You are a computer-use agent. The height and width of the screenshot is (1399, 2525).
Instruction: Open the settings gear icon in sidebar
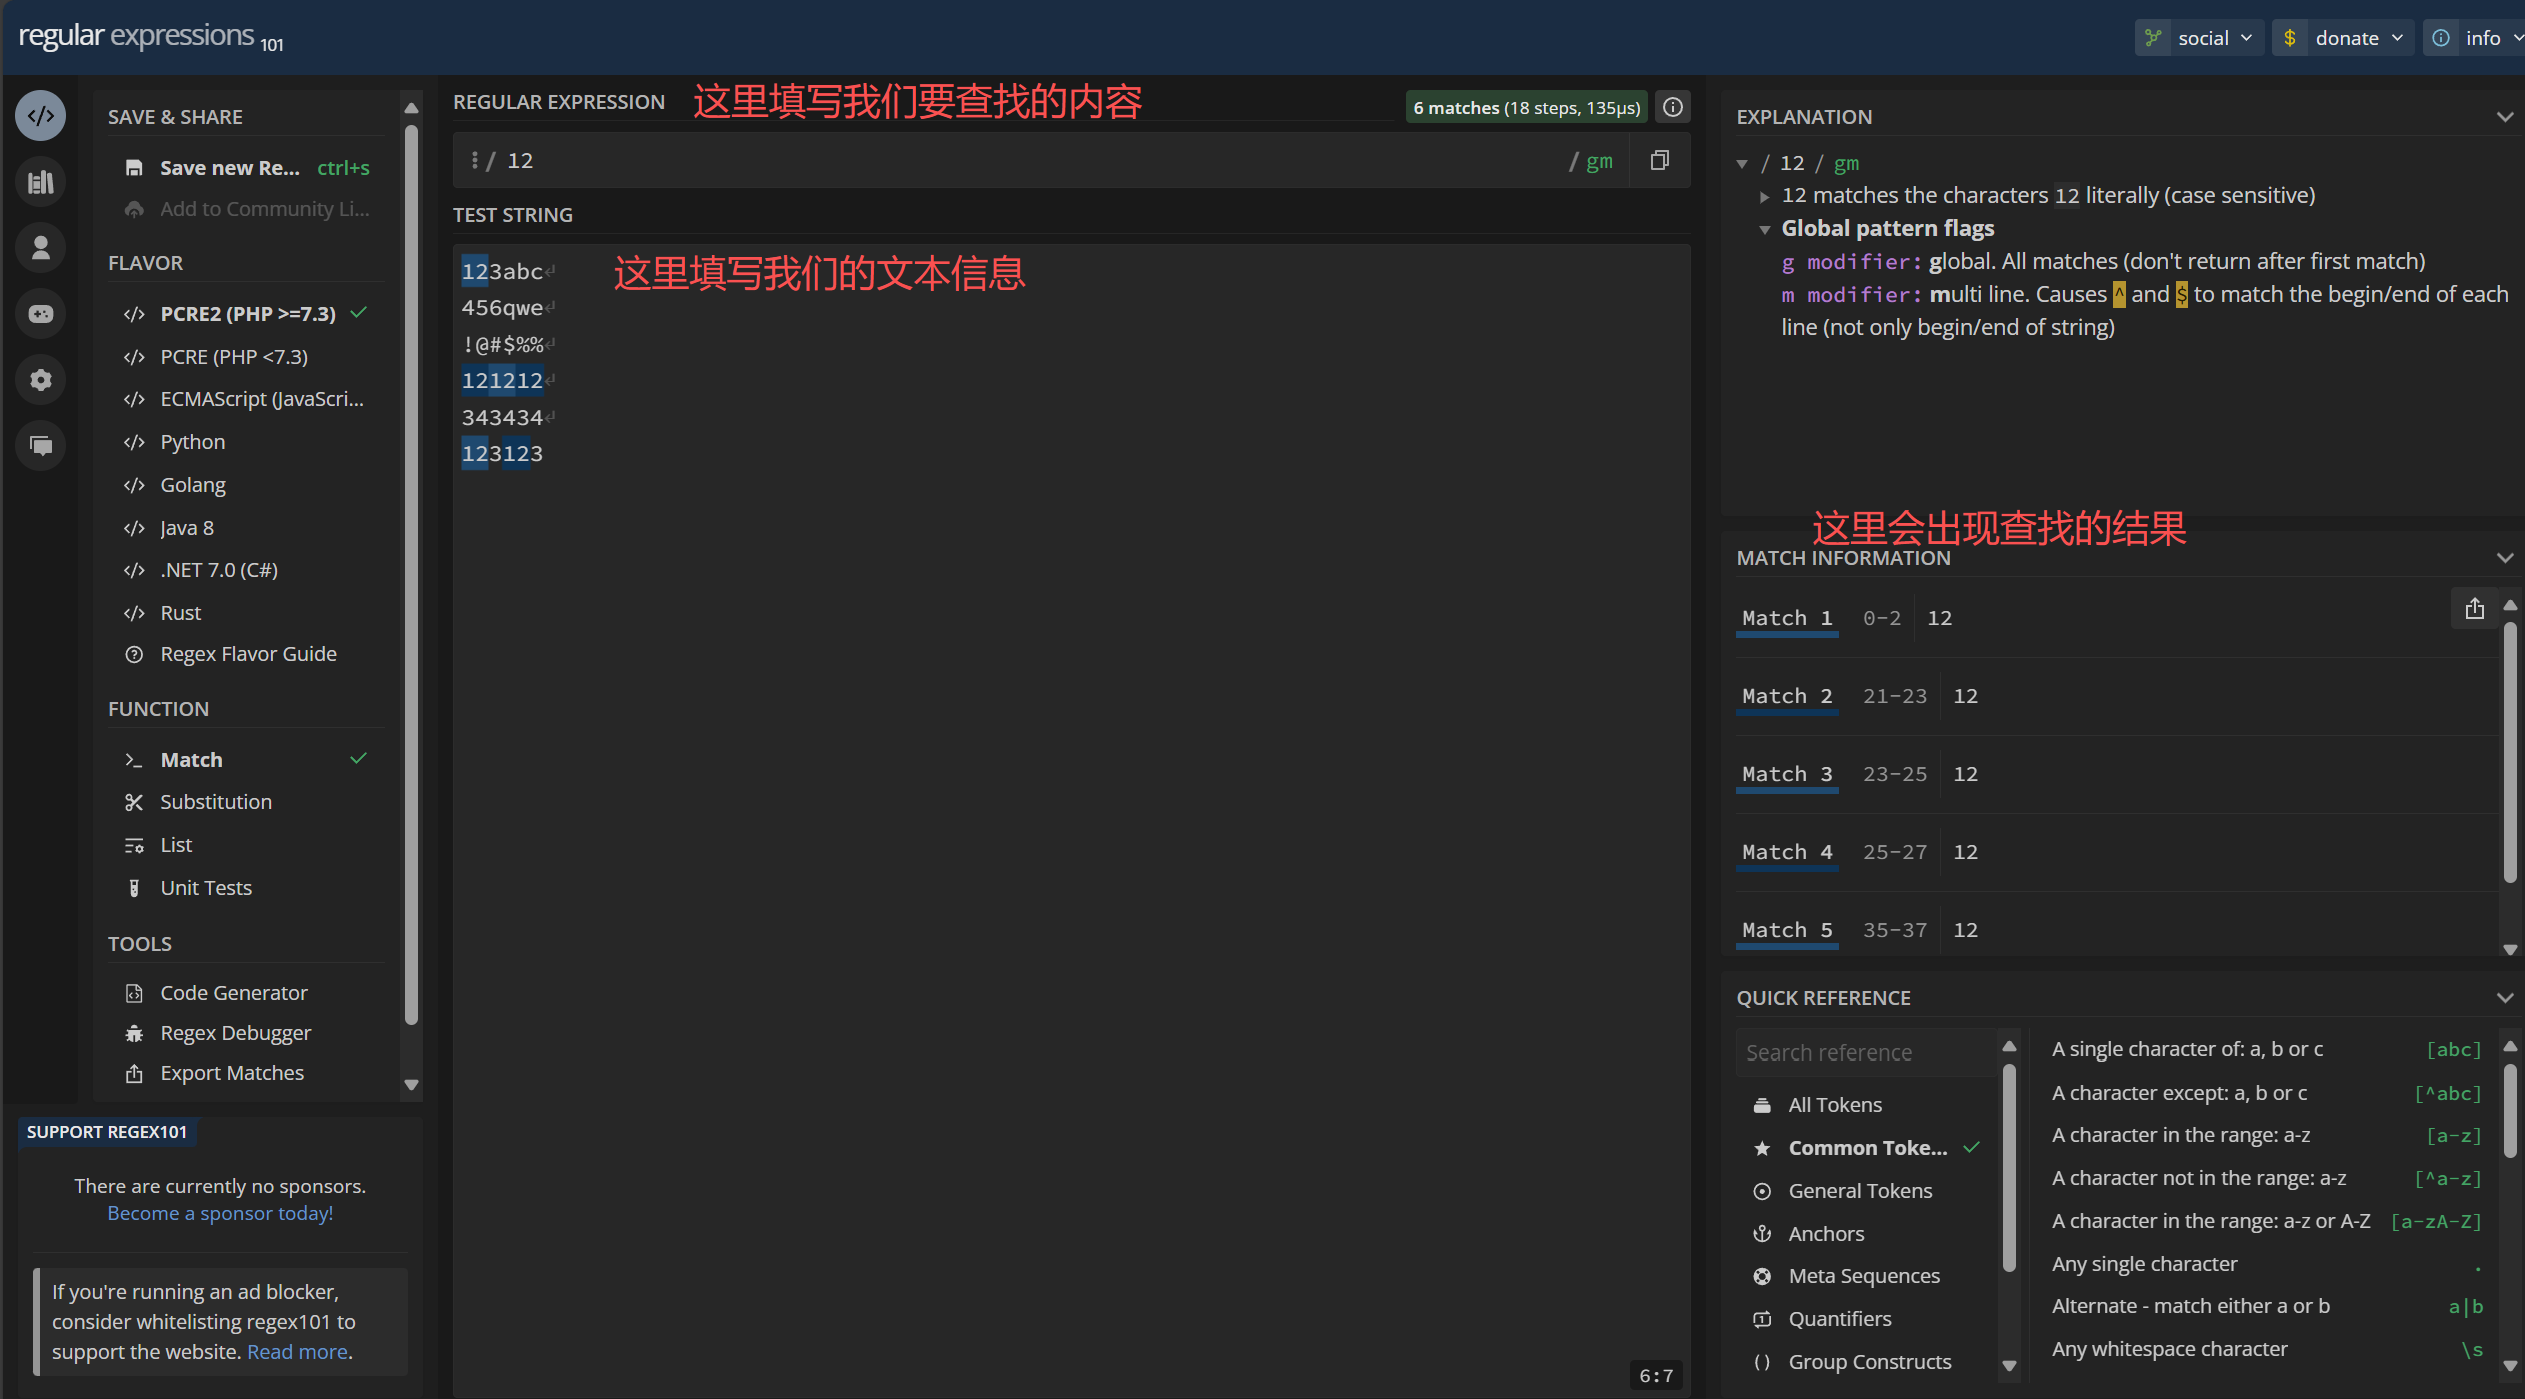click(x=40, y=380)
